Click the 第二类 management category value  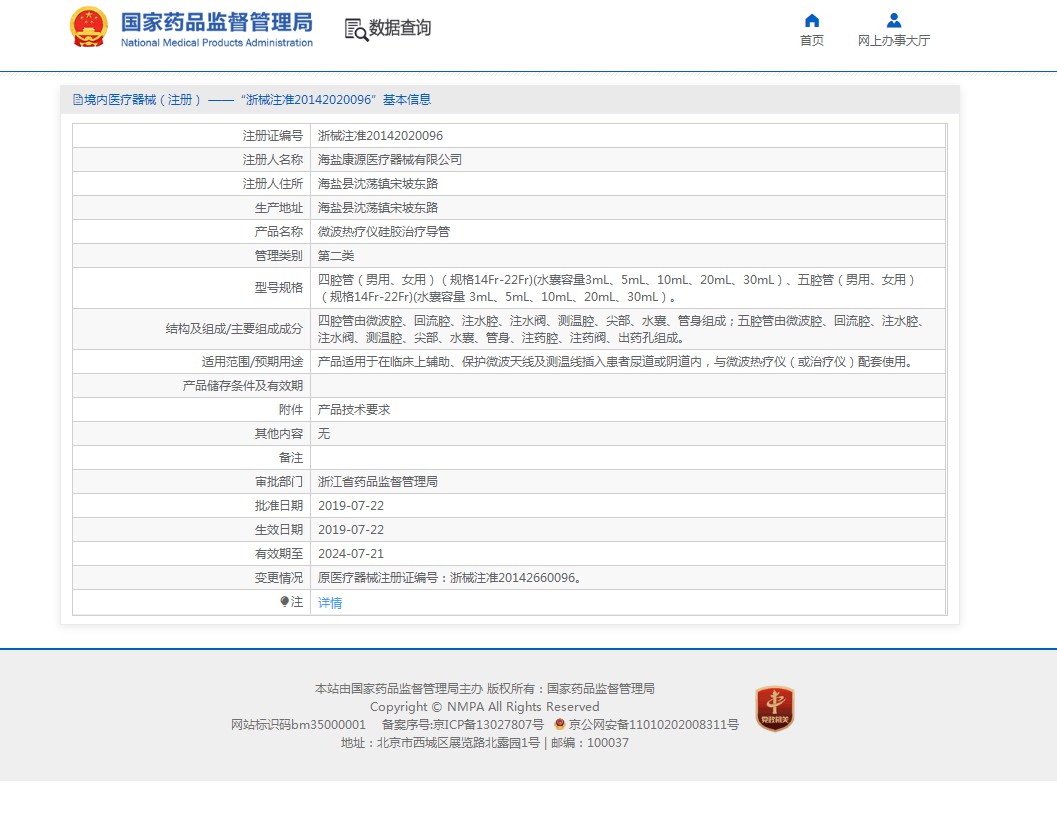point(336,256)
